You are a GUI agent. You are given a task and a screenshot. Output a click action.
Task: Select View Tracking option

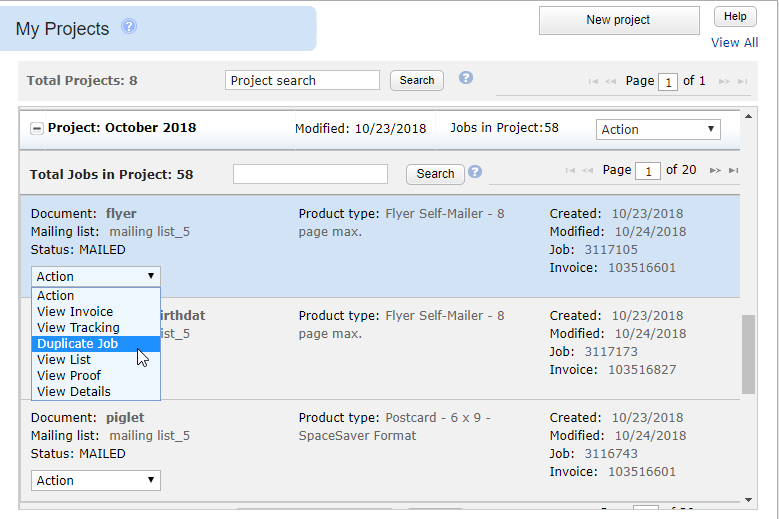click(78, 327)
